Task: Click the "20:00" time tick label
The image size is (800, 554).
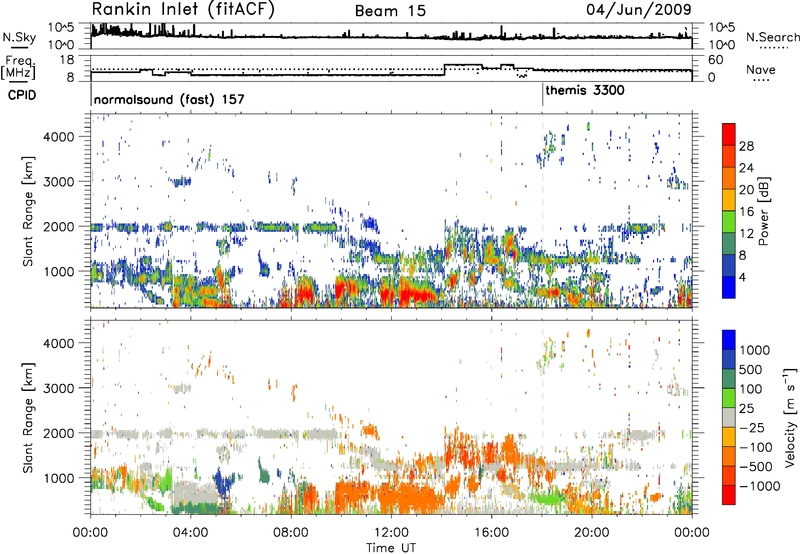Action: tap(592, 533)
